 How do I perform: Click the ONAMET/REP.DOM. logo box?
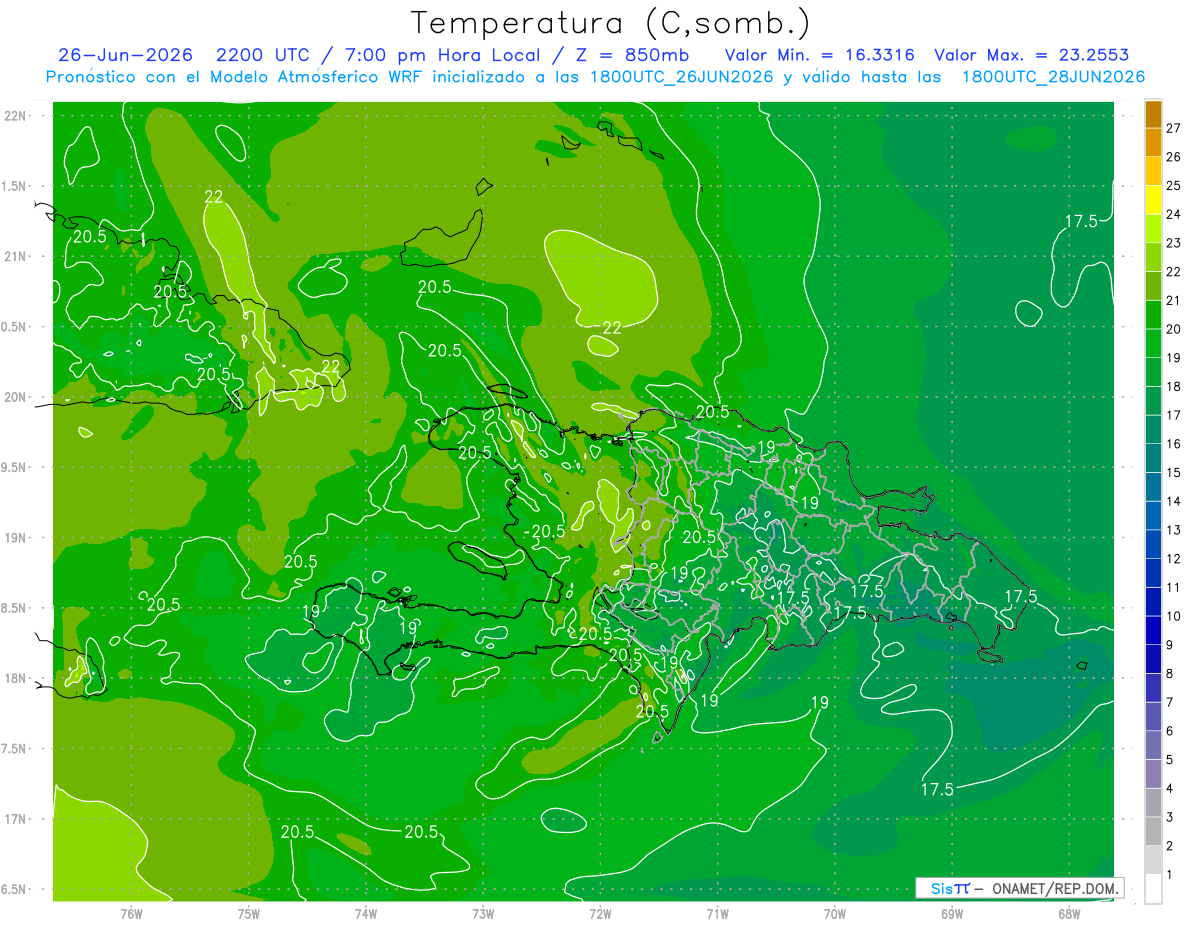point(1020,888)
